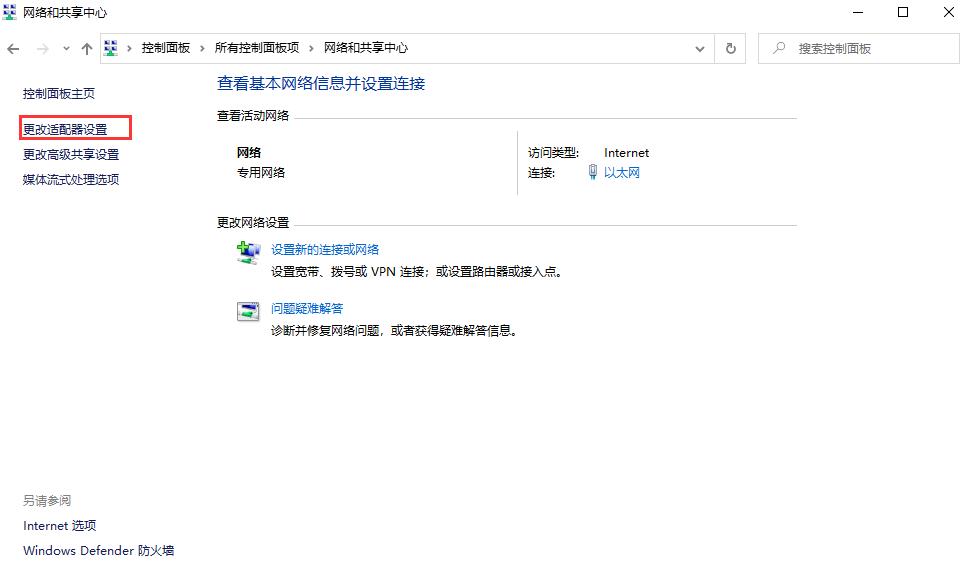
Task: Open 设置新的连接或网络 link
Action: point(325,249)
